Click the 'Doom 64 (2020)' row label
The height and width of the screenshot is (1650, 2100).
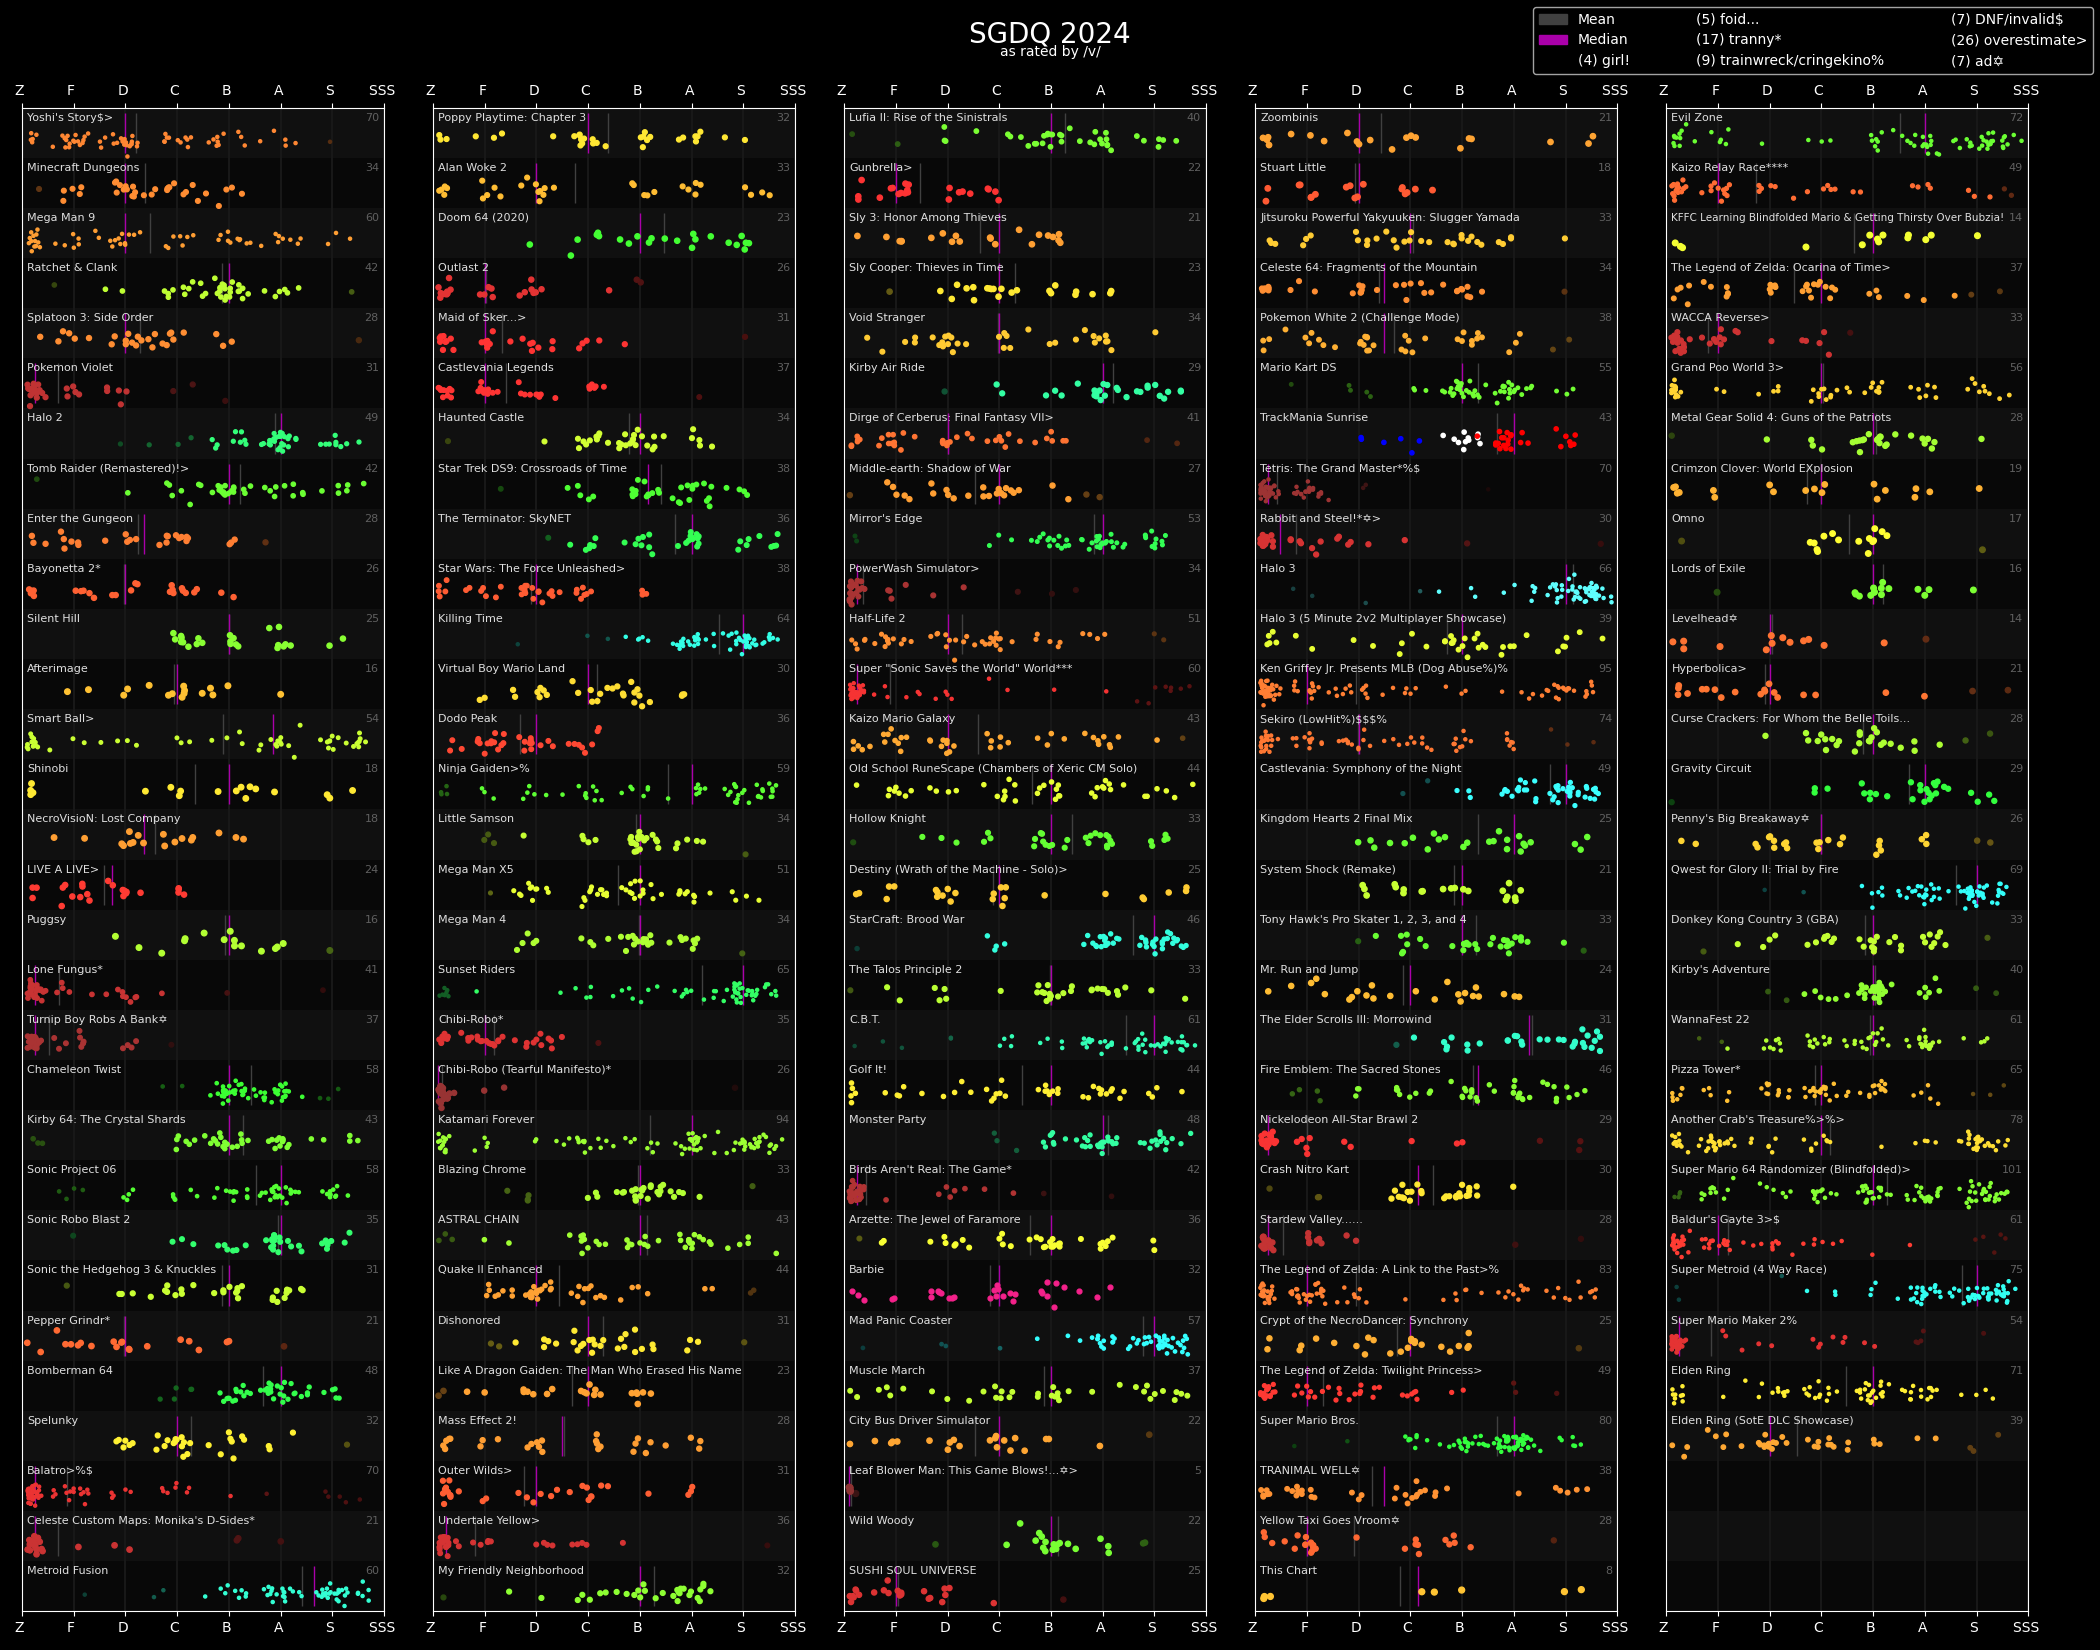click(483, 217)
